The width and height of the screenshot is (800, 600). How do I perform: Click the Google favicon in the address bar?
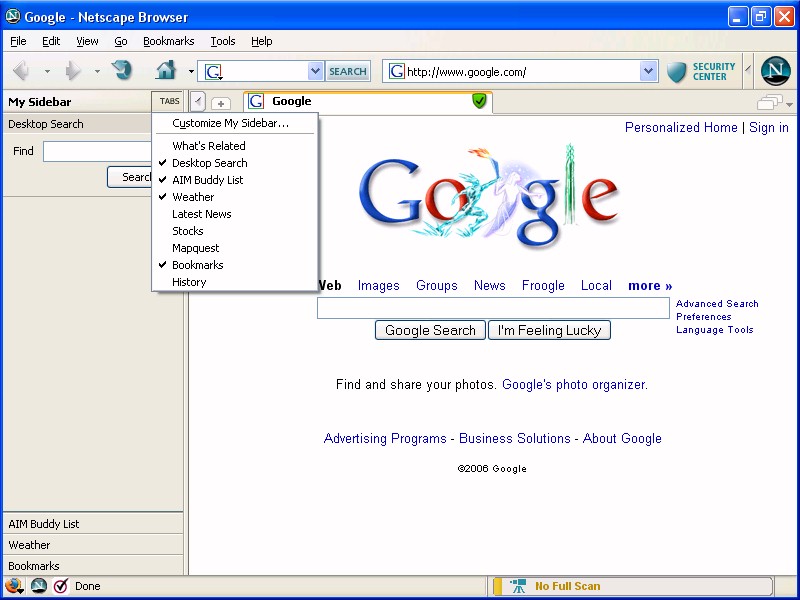(396, 71)
